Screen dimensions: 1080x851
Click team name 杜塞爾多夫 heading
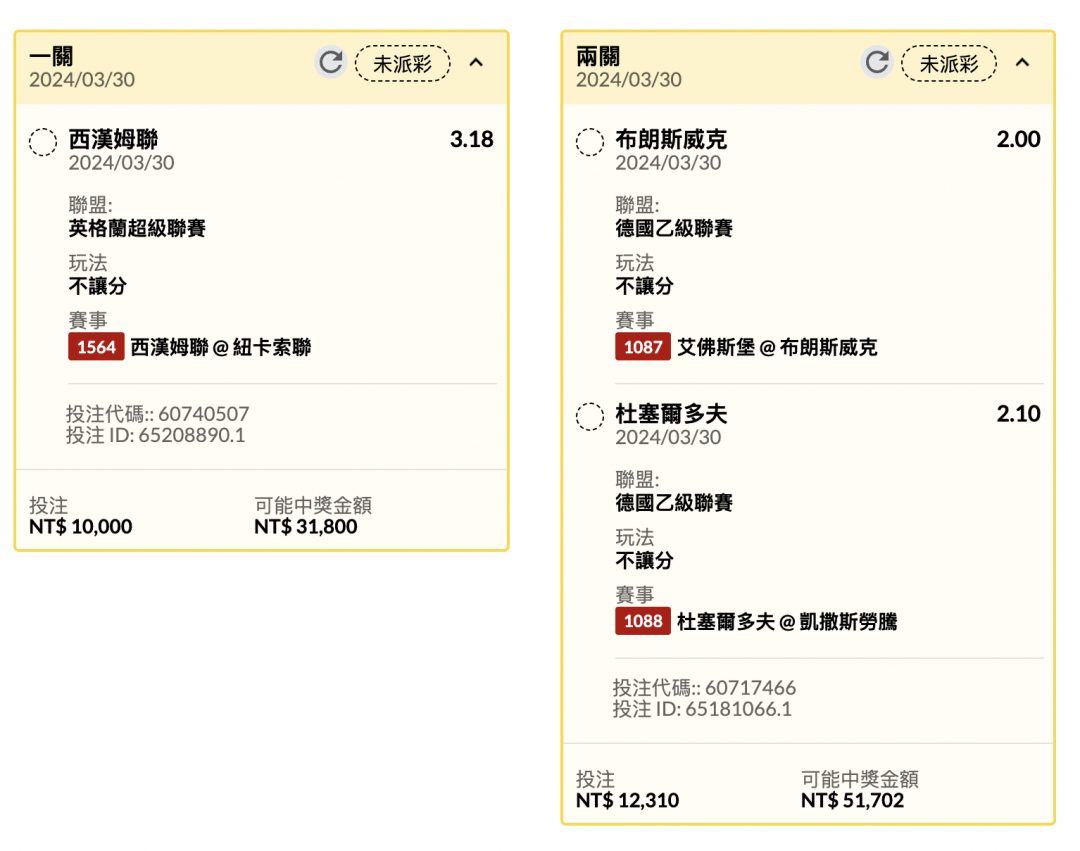tap(671, 414)
